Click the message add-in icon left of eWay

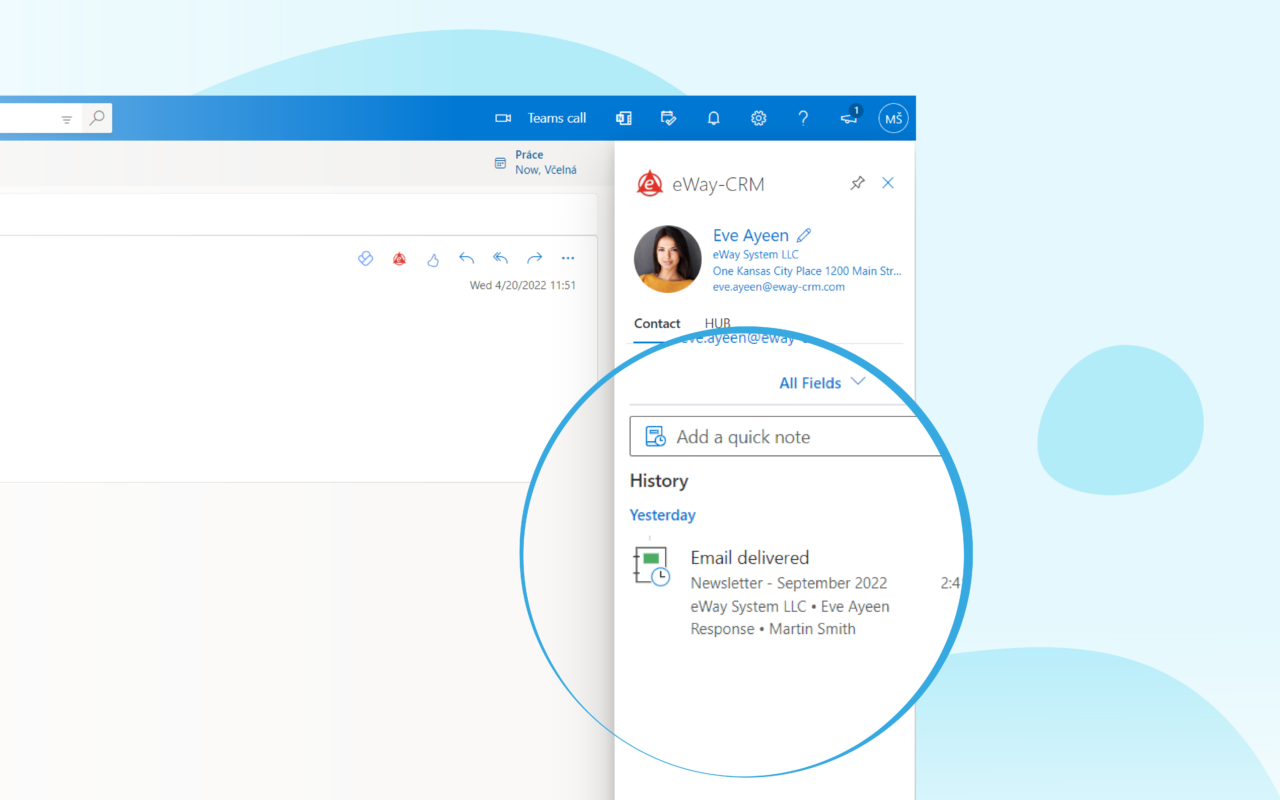pyautogui.click(x=365, y=259)
